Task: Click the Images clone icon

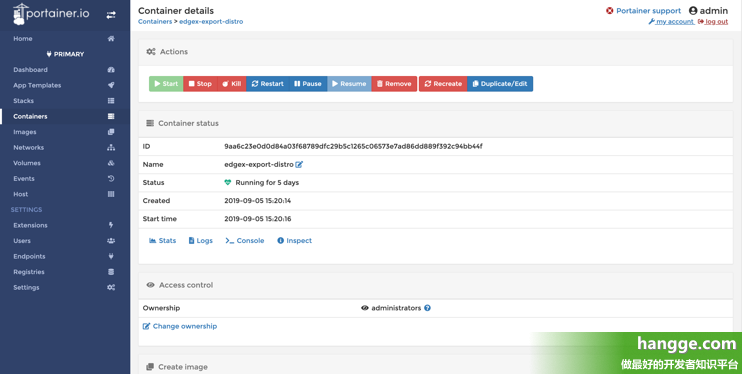Action: (x=111, y=132)
